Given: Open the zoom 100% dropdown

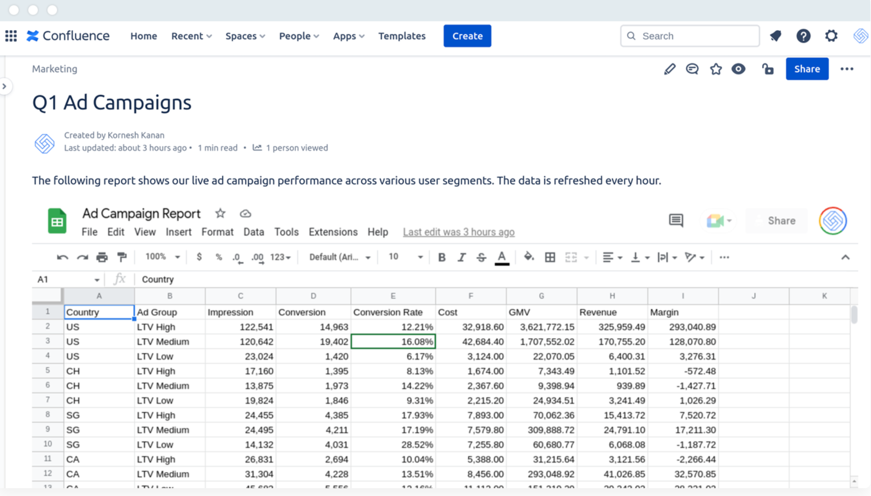Looking at the screenshot, I should point(162,257).
